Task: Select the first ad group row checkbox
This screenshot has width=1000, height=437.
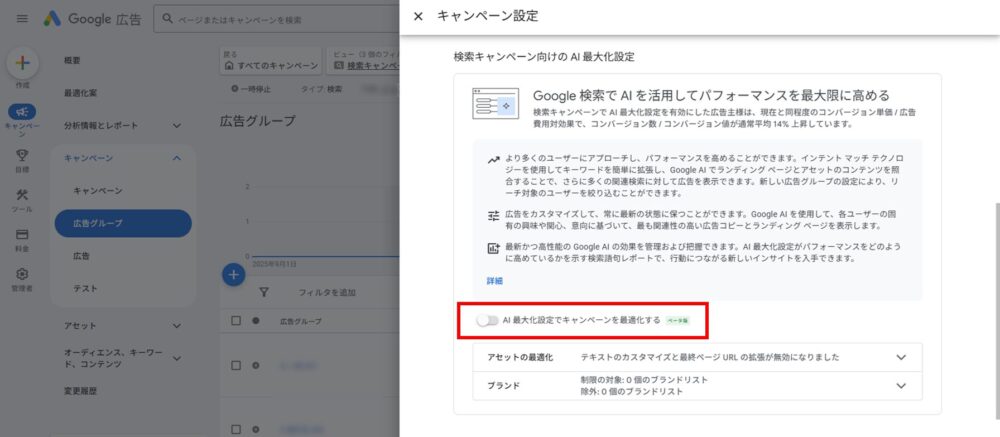Action: pos(236,366)
